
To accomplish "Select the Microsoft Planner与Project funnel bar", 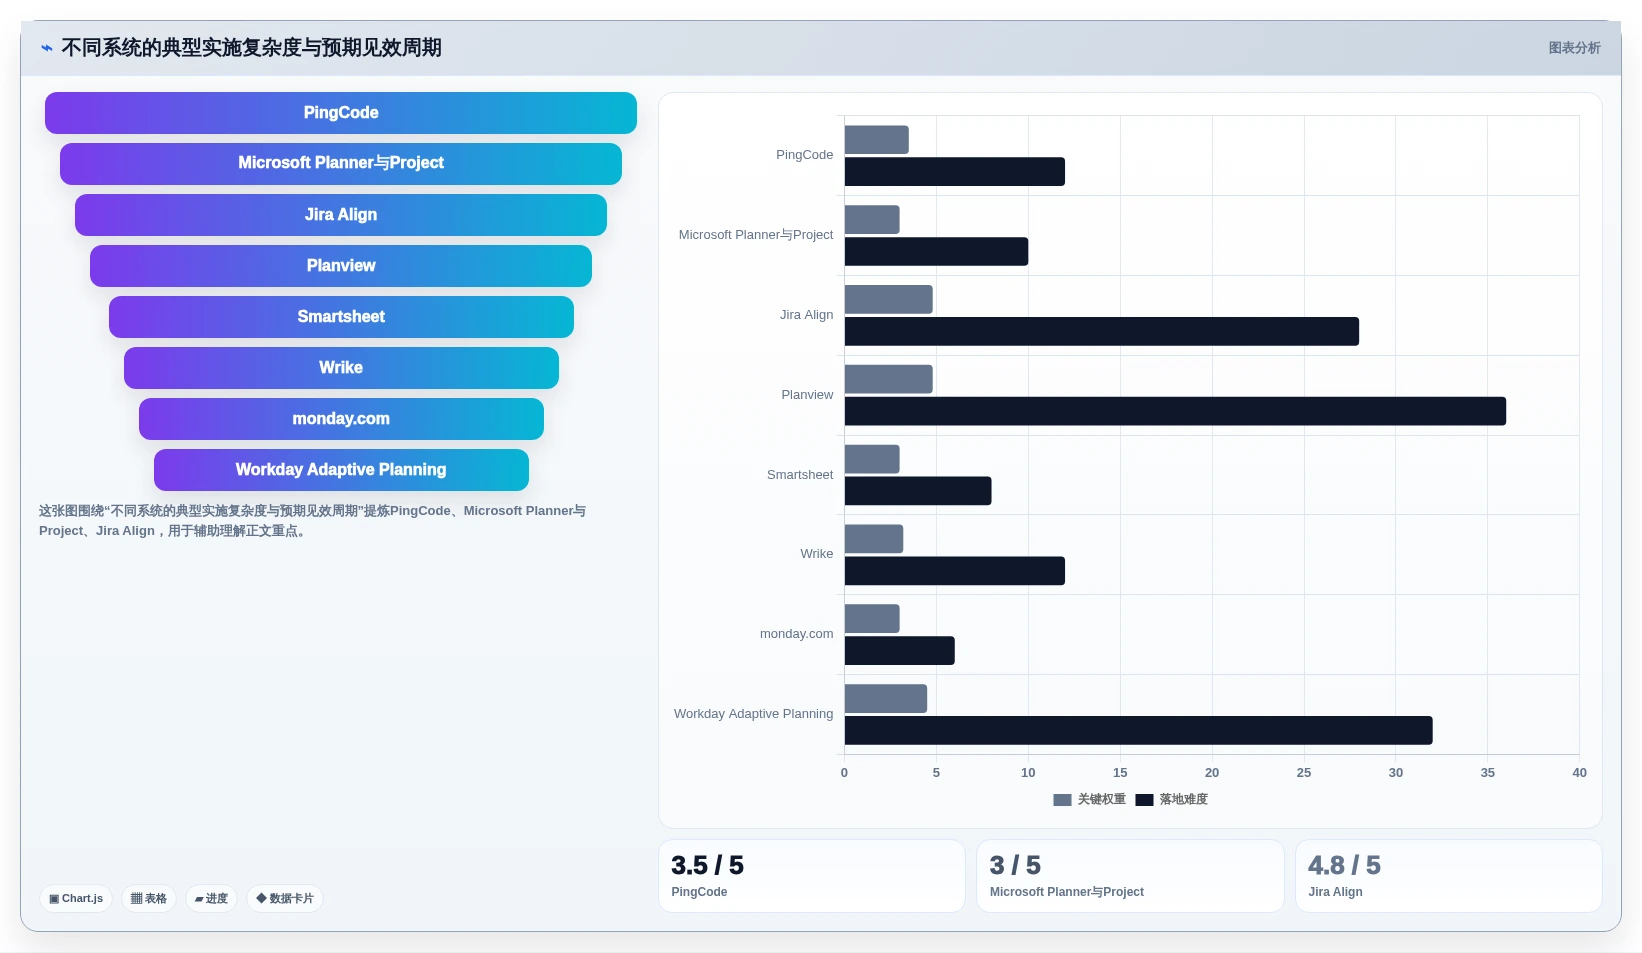I will click(341, 164).
